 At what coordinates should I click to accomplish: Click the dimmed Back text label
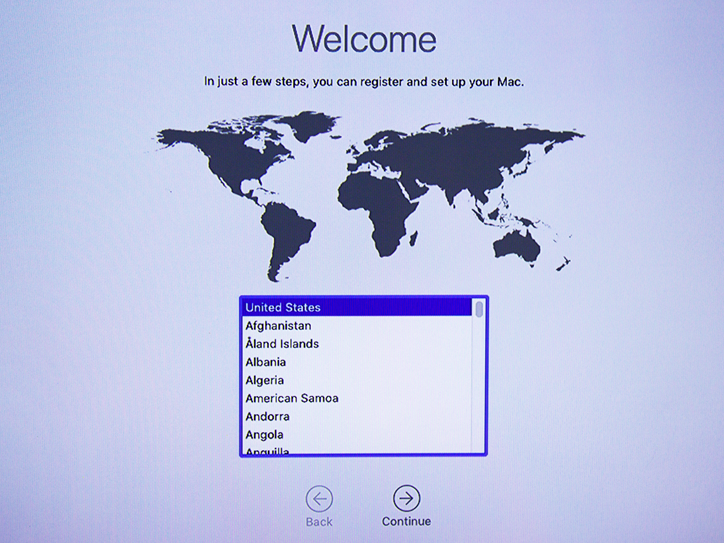(x=319, y=522)
